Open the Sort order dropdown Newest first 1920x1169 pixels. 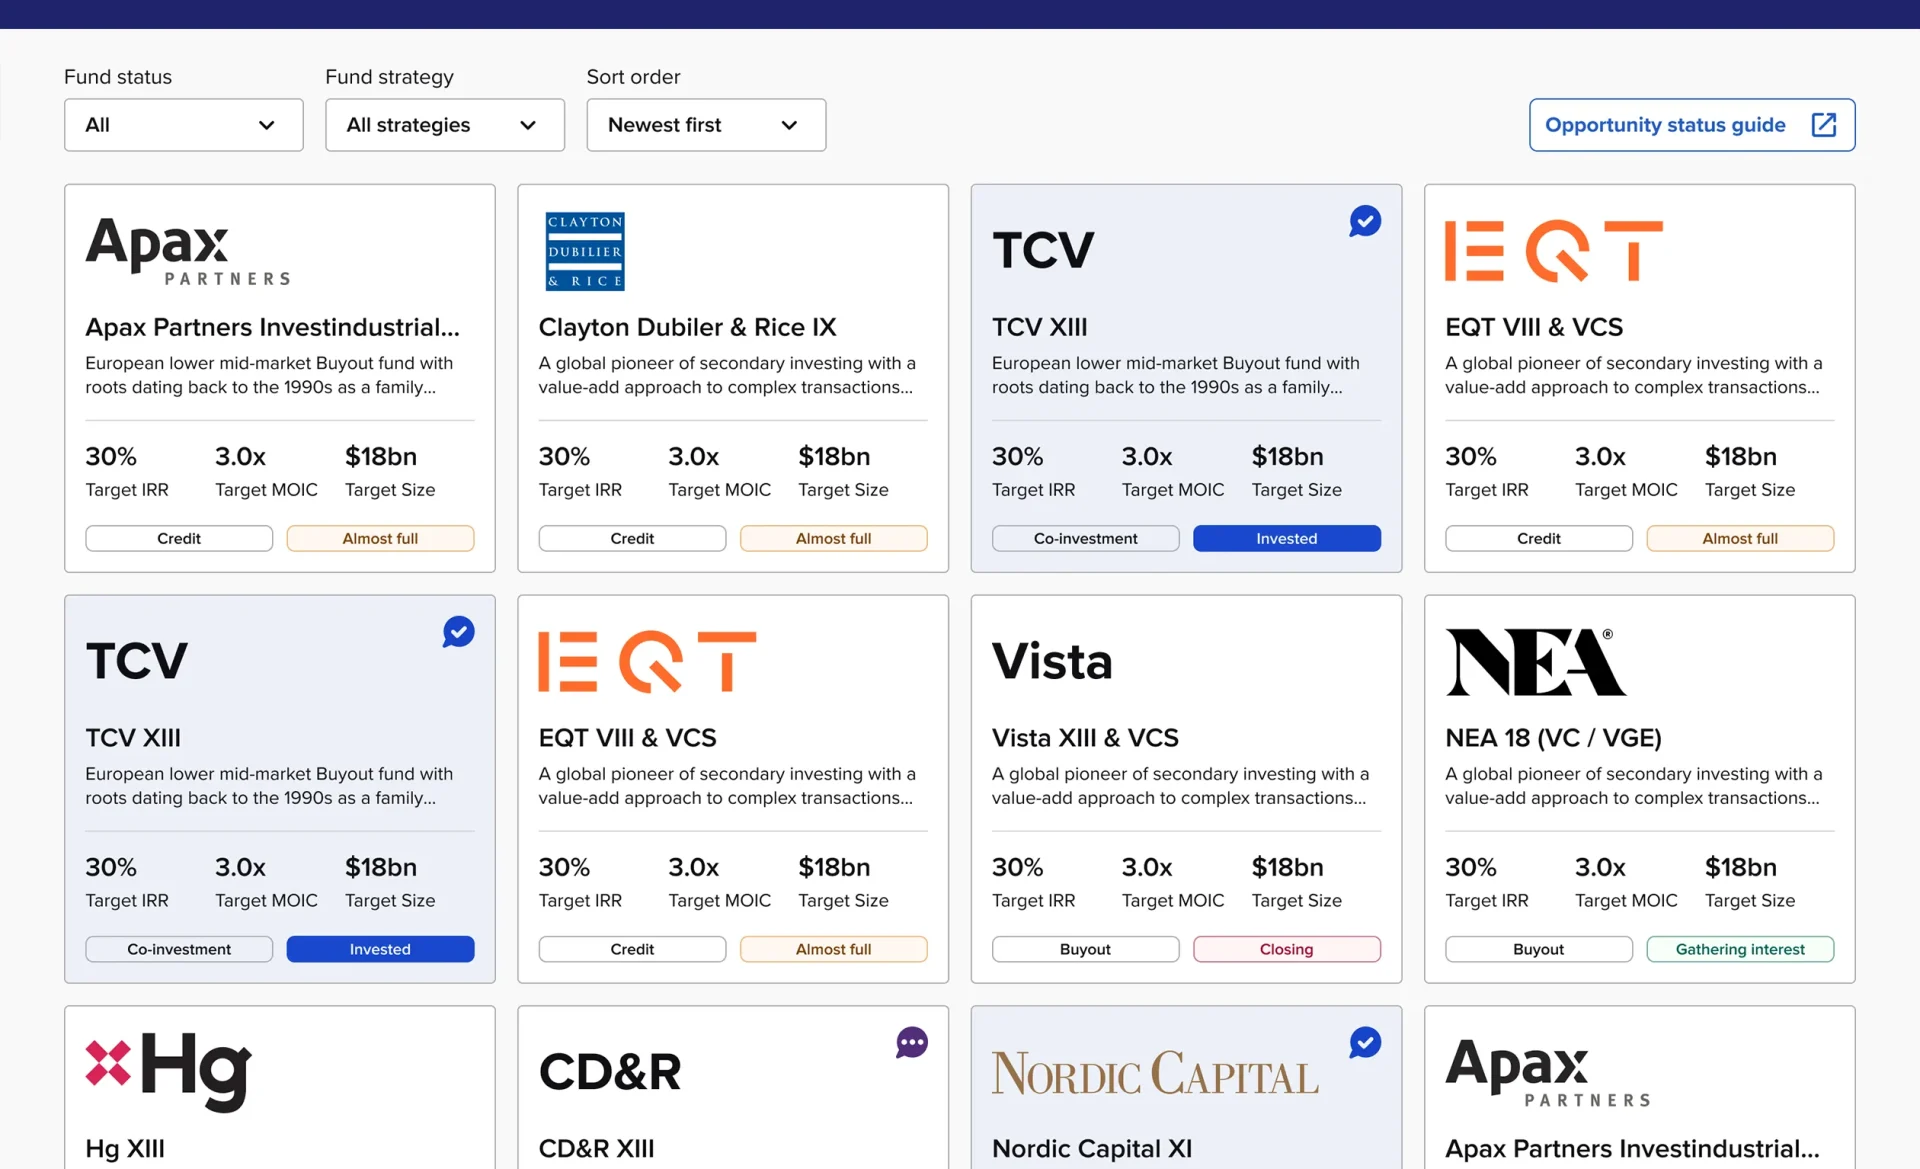click(706, 125)
